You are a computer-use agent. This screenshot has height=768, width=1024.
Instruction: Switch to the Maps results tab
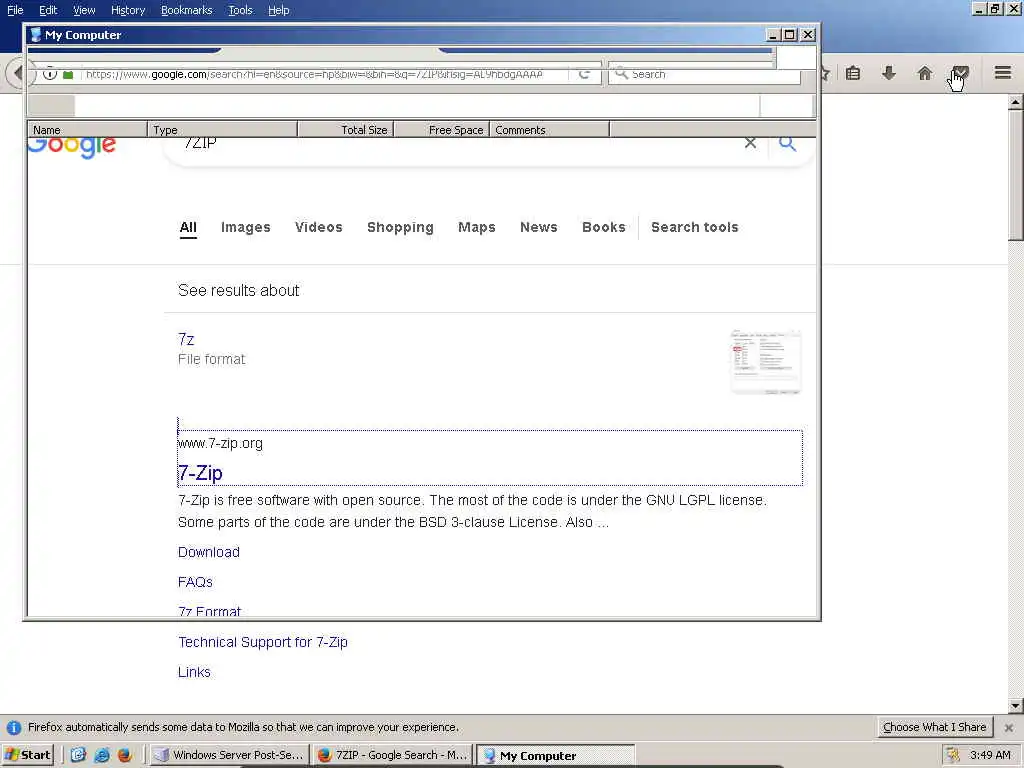pos(477,227)
